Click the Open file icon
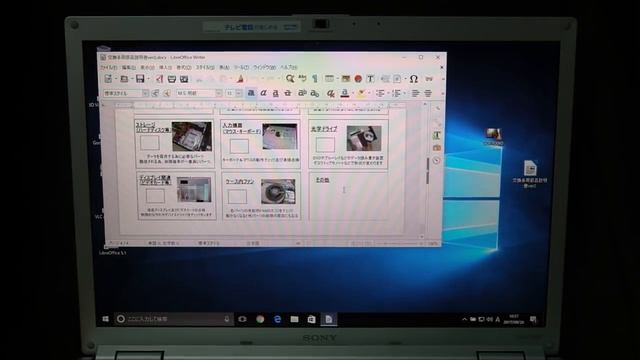 pyautogui.click(x=124, y=79)
